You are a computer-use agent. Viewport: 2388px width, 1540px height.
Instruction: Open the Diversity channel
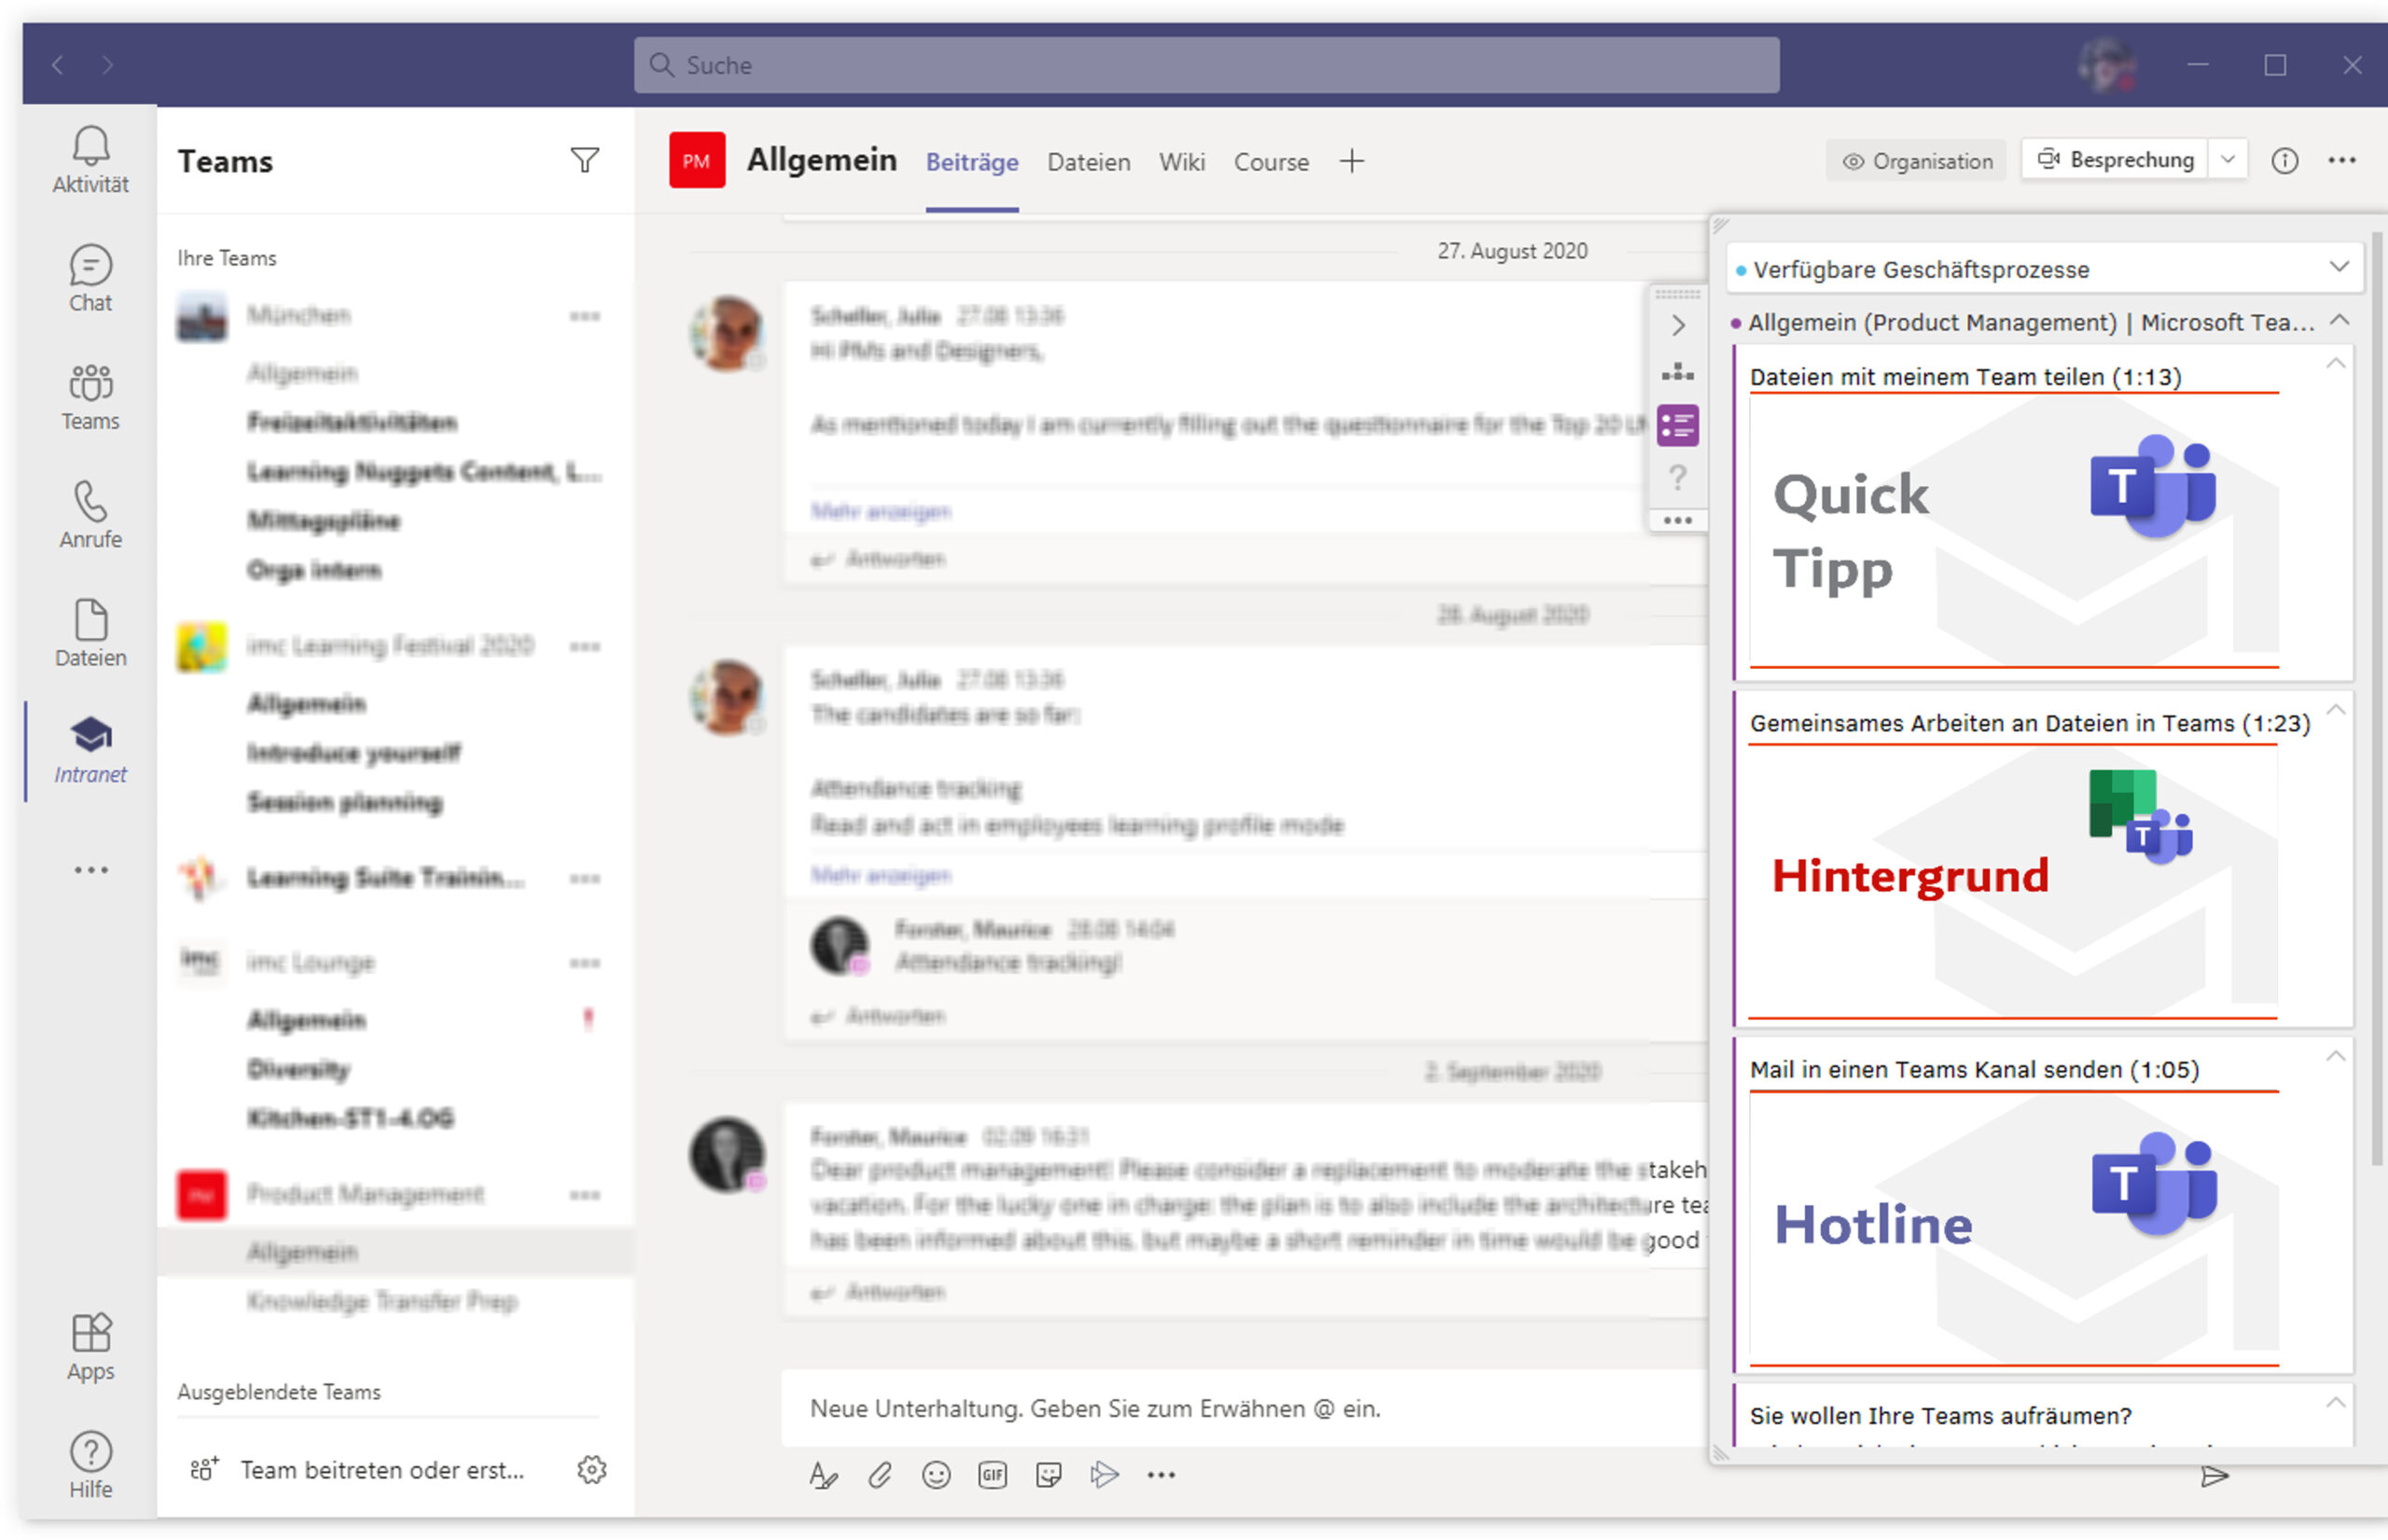(x=299, y=1069)
